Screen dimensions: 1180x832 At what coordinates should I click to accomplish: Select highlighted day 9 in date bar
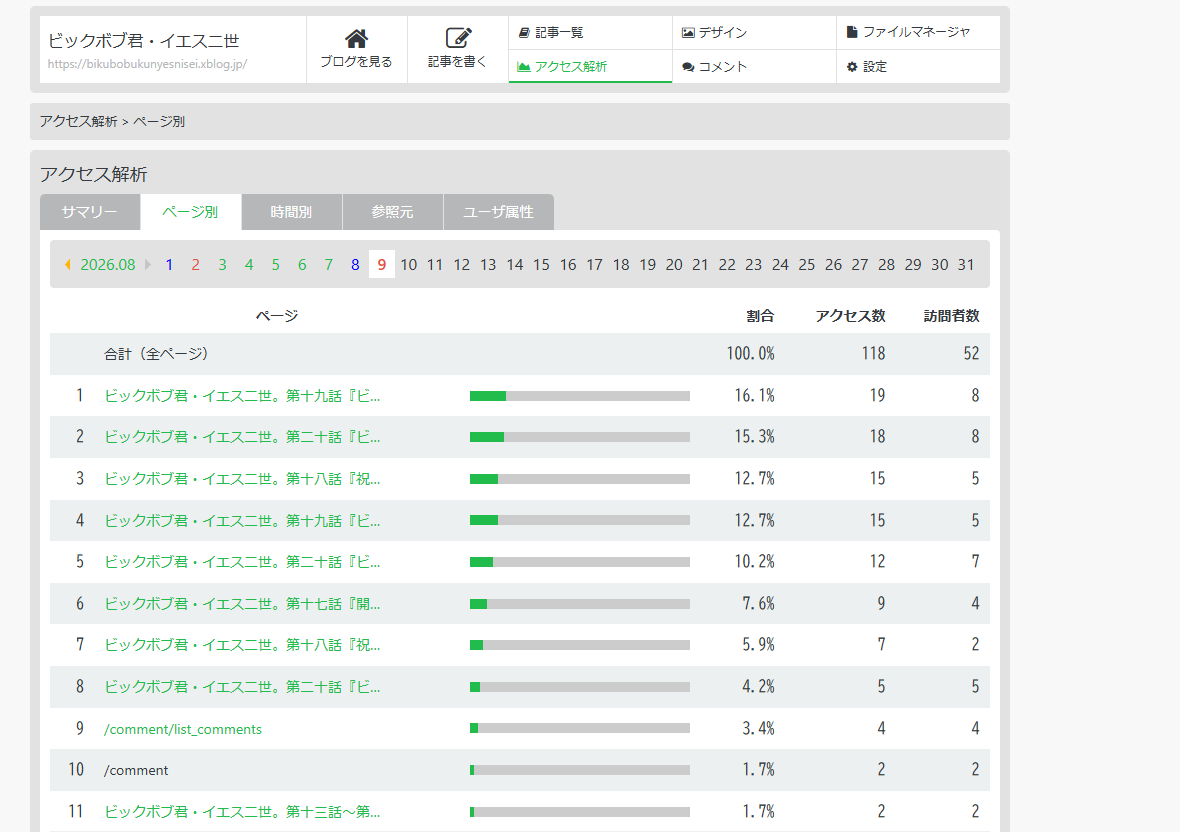(x=382, y=265)
